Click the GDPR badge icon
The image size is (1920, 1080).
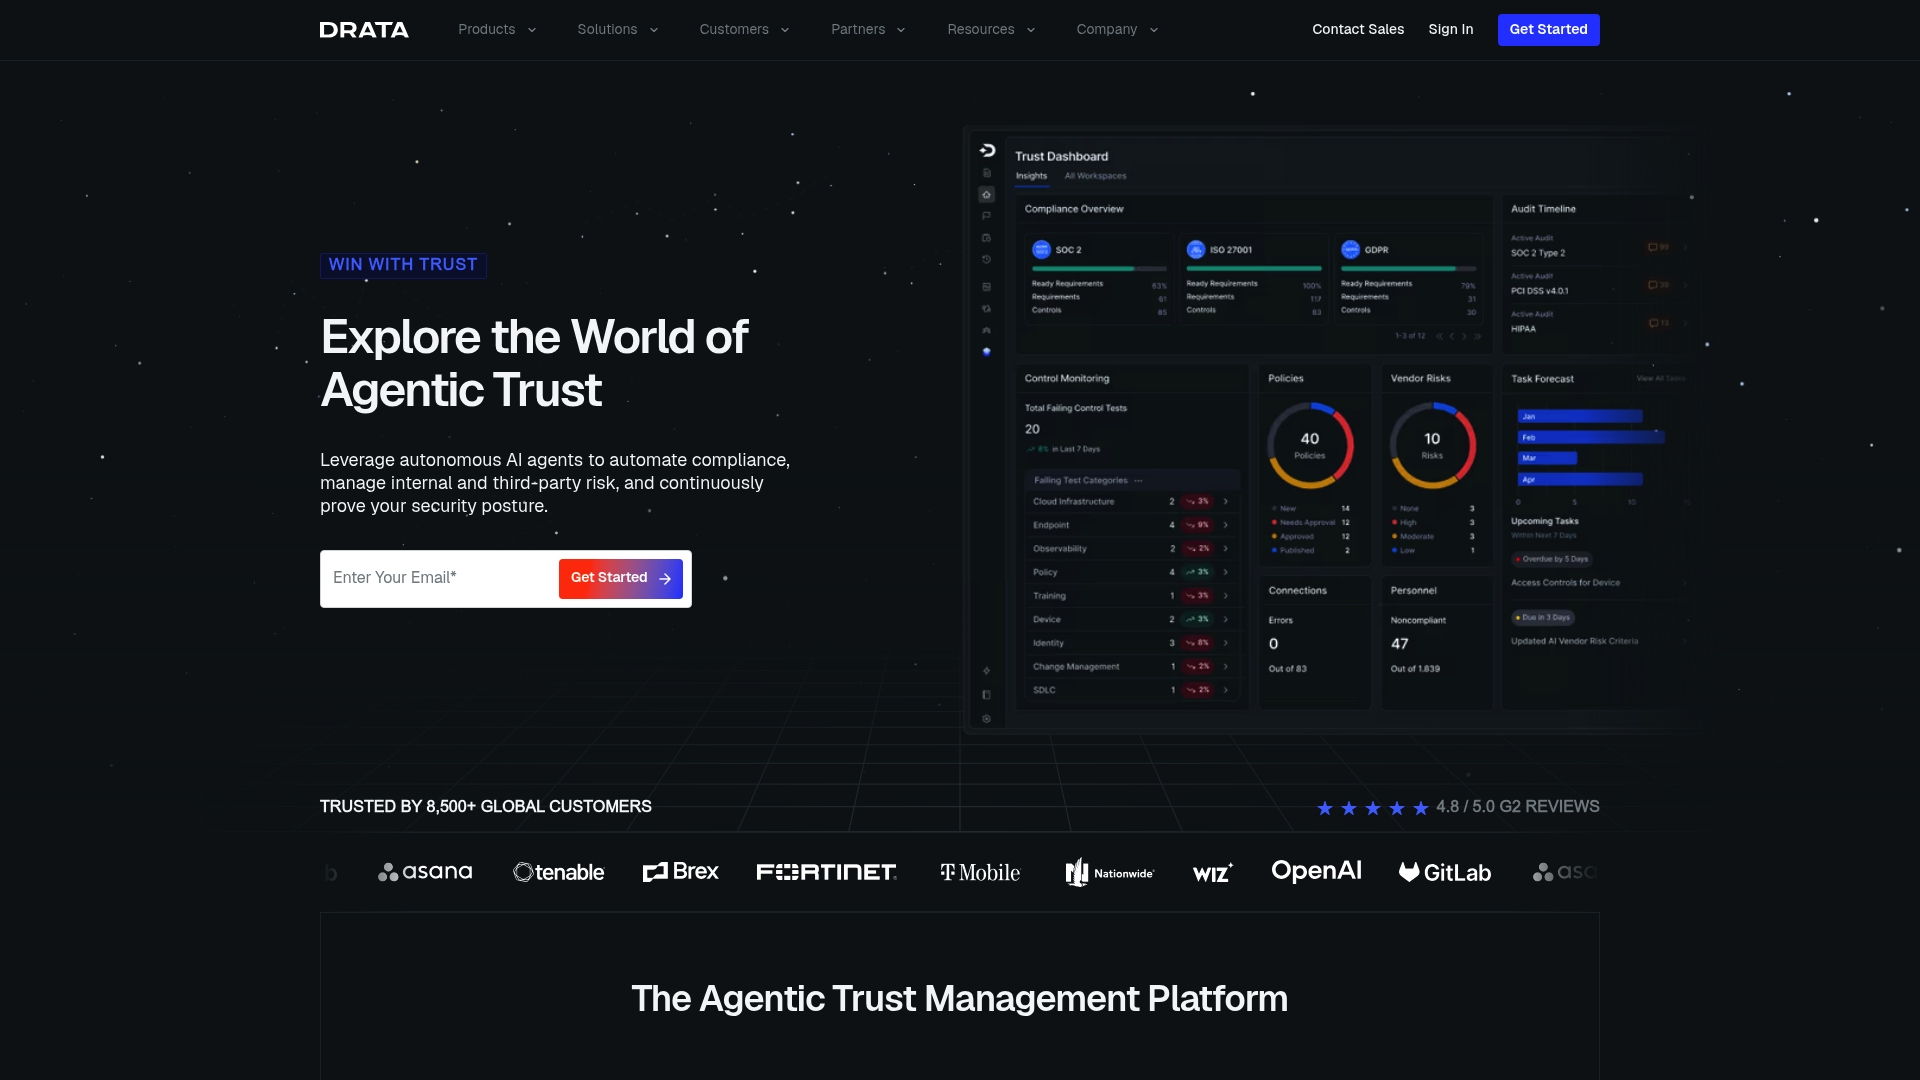[x=1350, y=250]
